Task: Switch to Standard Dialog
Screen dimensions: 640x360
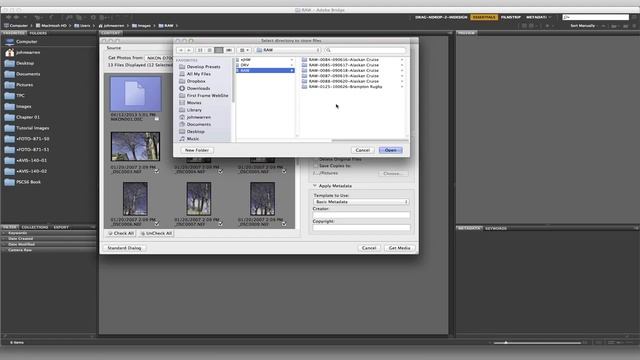Action: tap(124, 248)
